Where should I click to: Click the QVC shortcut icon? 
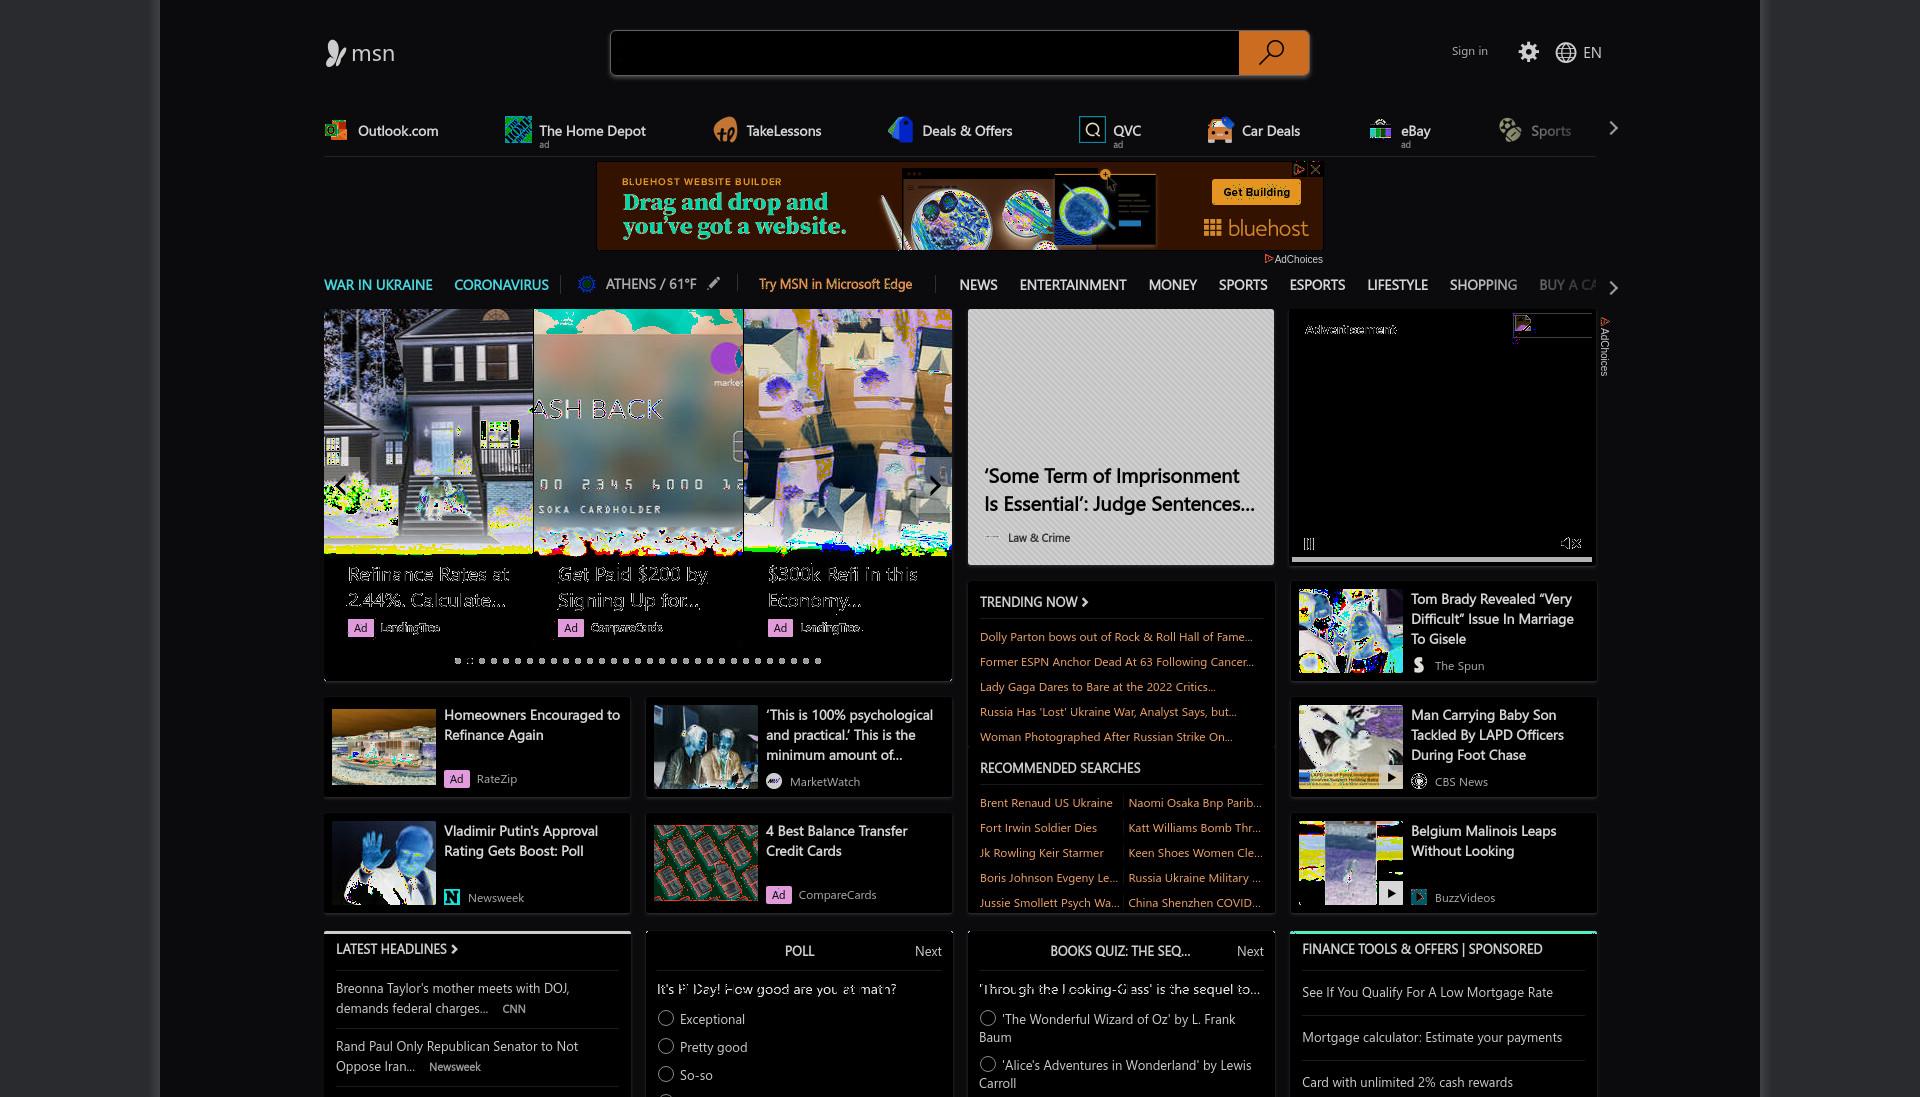click(x=1092, y=130)
